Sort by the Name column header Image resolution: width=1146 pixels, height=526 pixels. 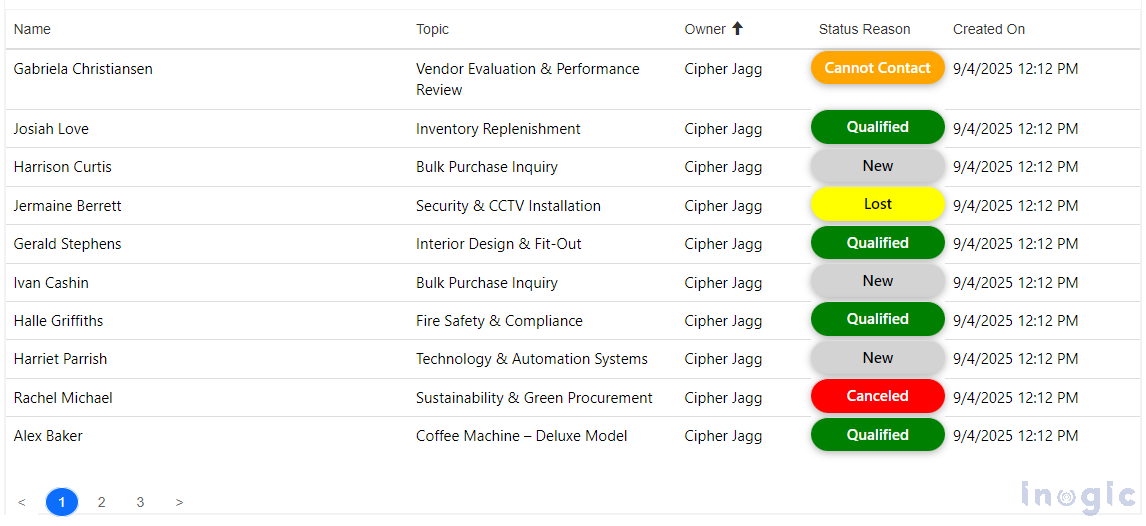pyautogui.click(x=32, y=29)
